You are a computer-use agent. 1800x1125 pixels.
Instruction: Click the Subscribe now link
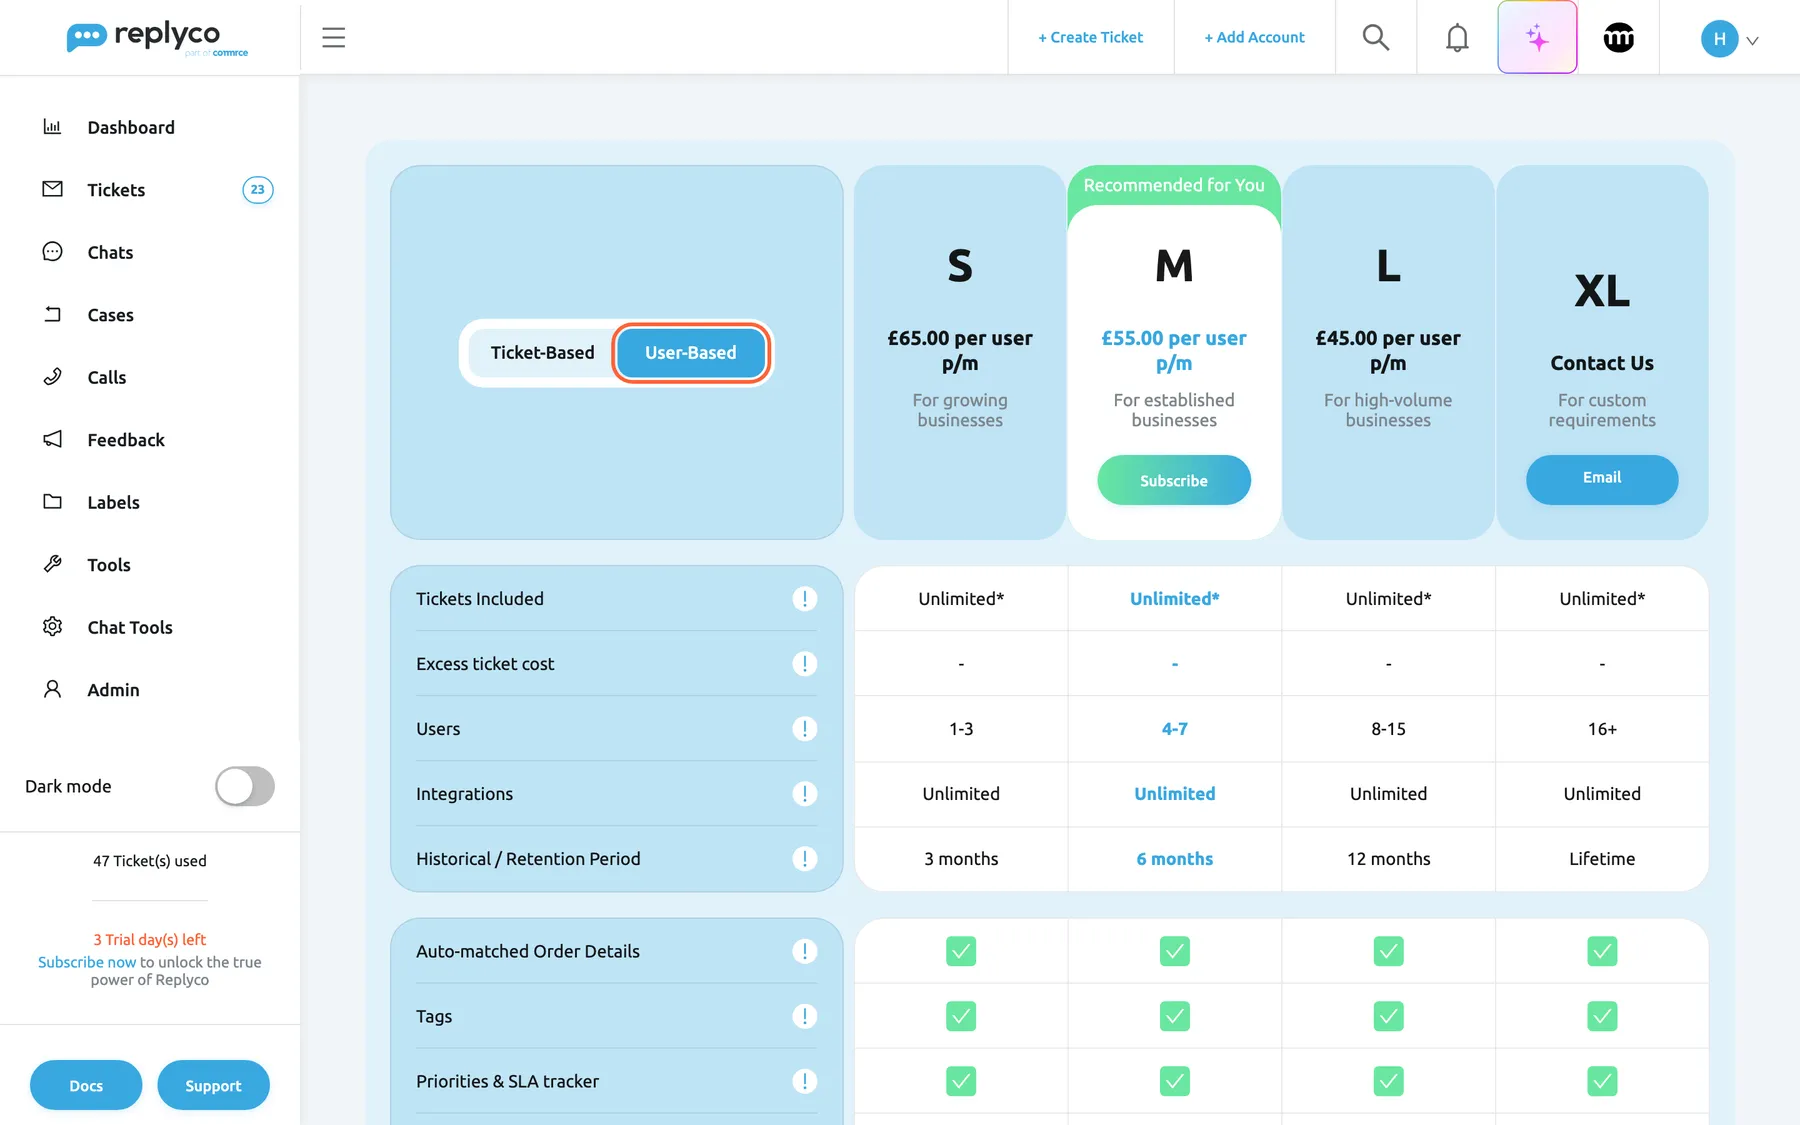coord(87,962)
